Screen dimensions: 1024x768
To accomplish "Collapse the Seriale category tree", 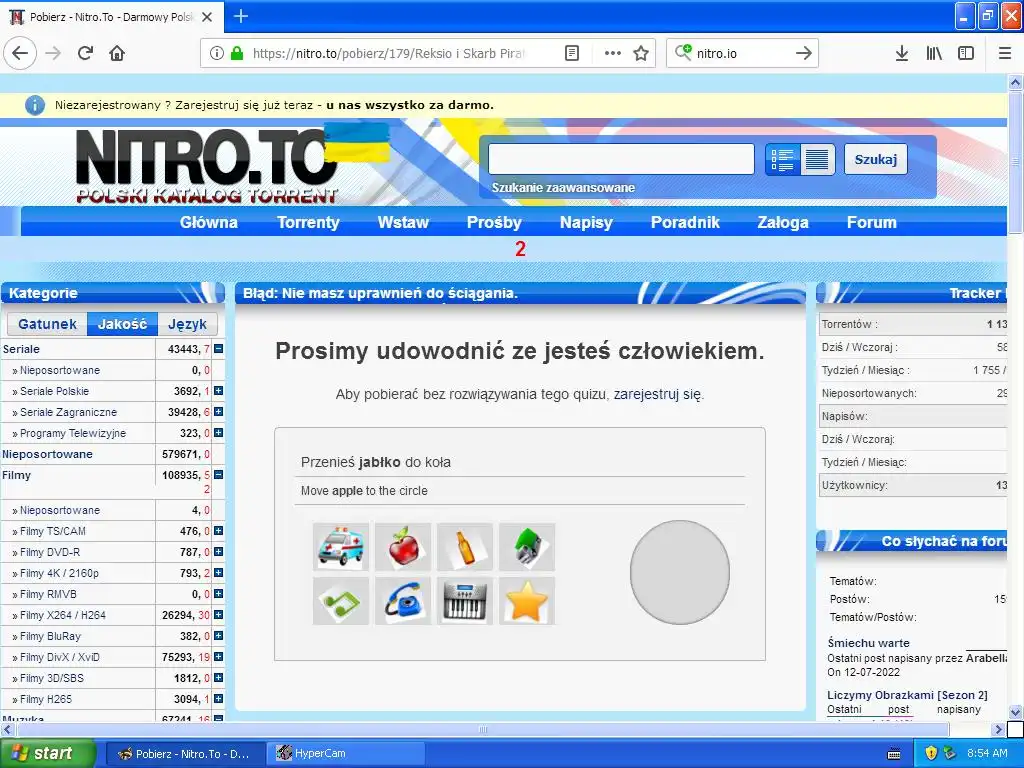I will pyautogui.click(x=219, y=349).
